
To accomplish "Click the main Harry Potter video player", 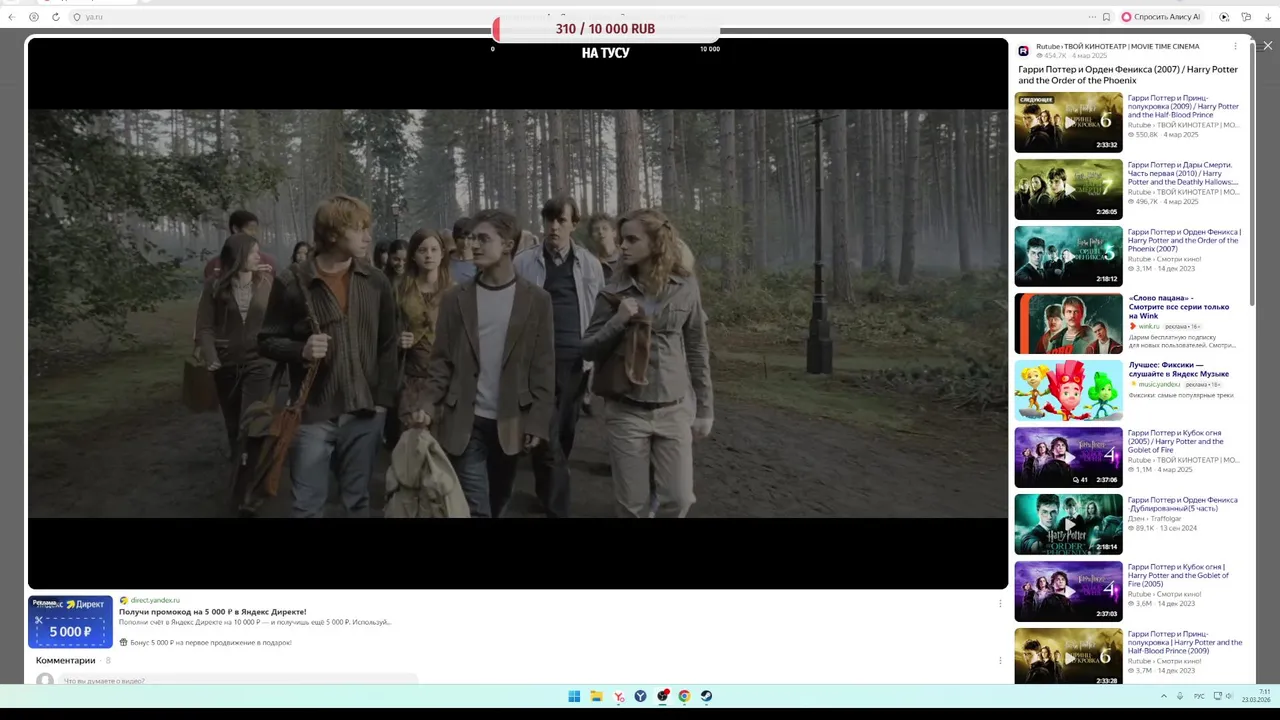I will click(518, 313).
